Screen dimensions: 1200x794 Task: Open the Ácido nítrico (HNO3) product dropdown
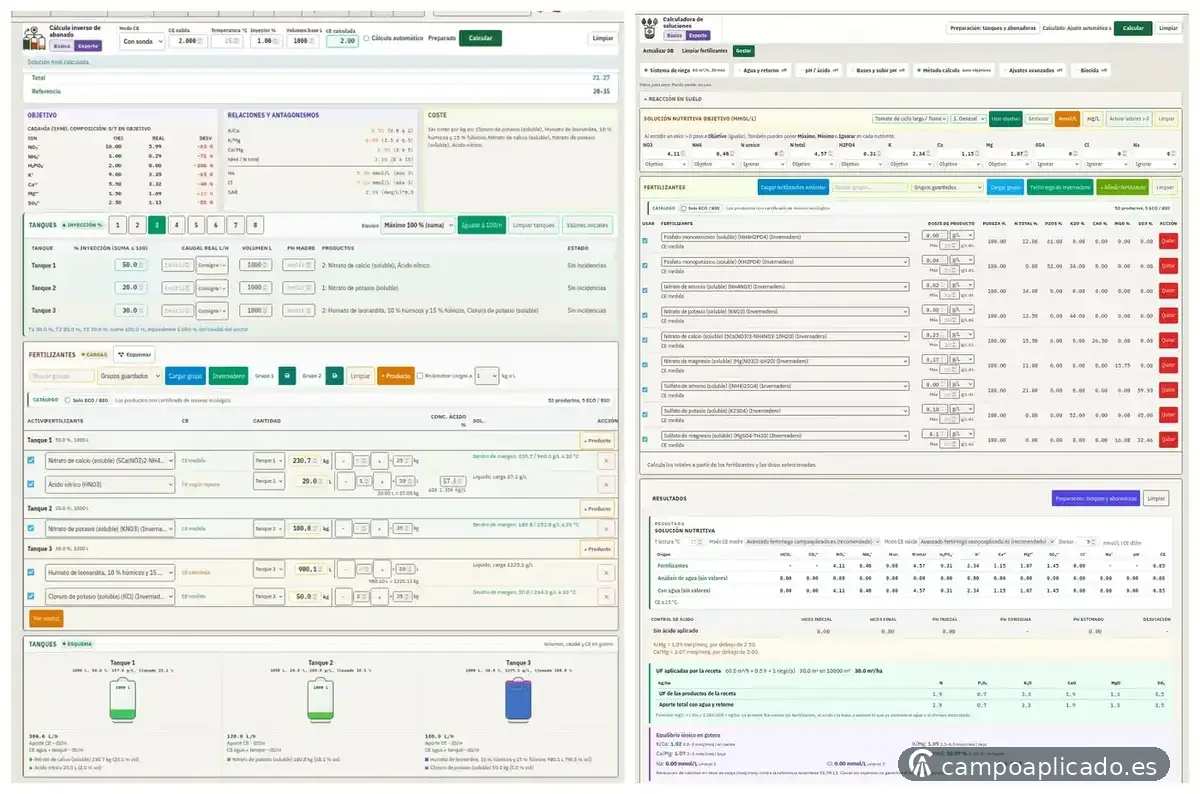click(x=109, y=484)
